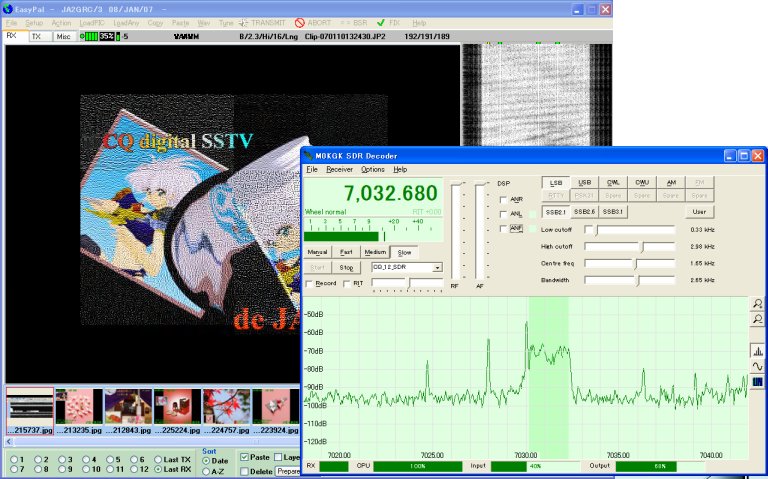
Task: Enable the ANL DSP checkbox
Action: point(503,214)
